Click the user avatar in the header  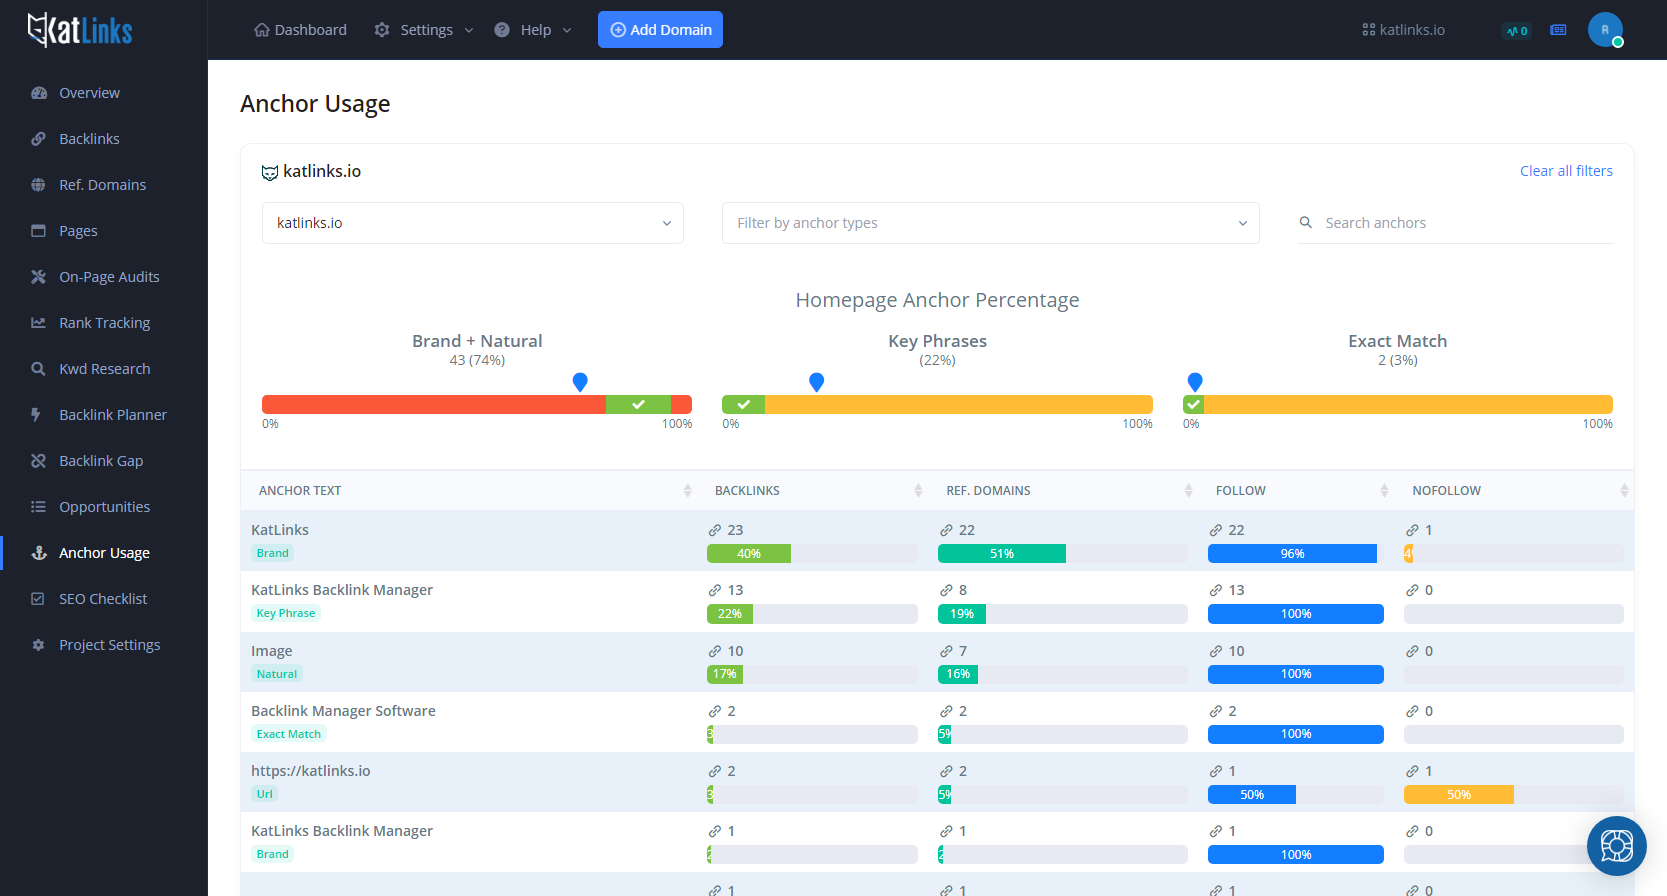1604,30
